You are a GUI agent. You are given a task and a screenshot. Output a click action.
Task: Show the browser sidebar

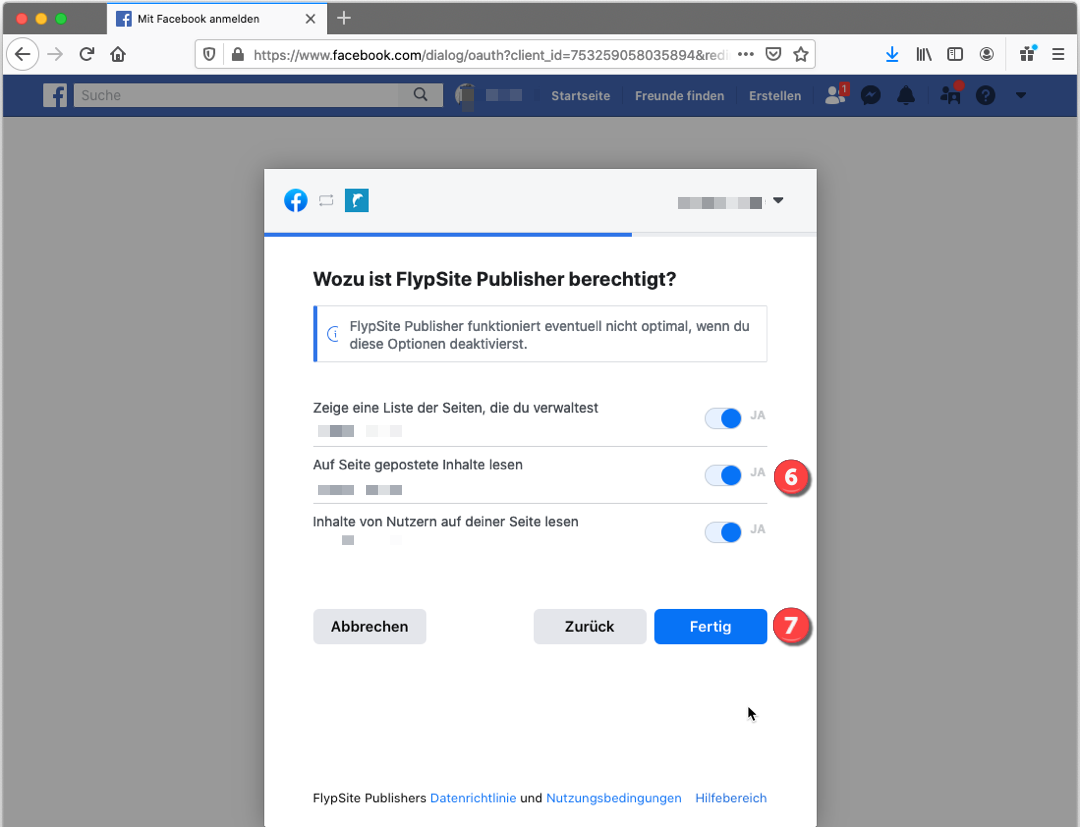tap(955, 54)
